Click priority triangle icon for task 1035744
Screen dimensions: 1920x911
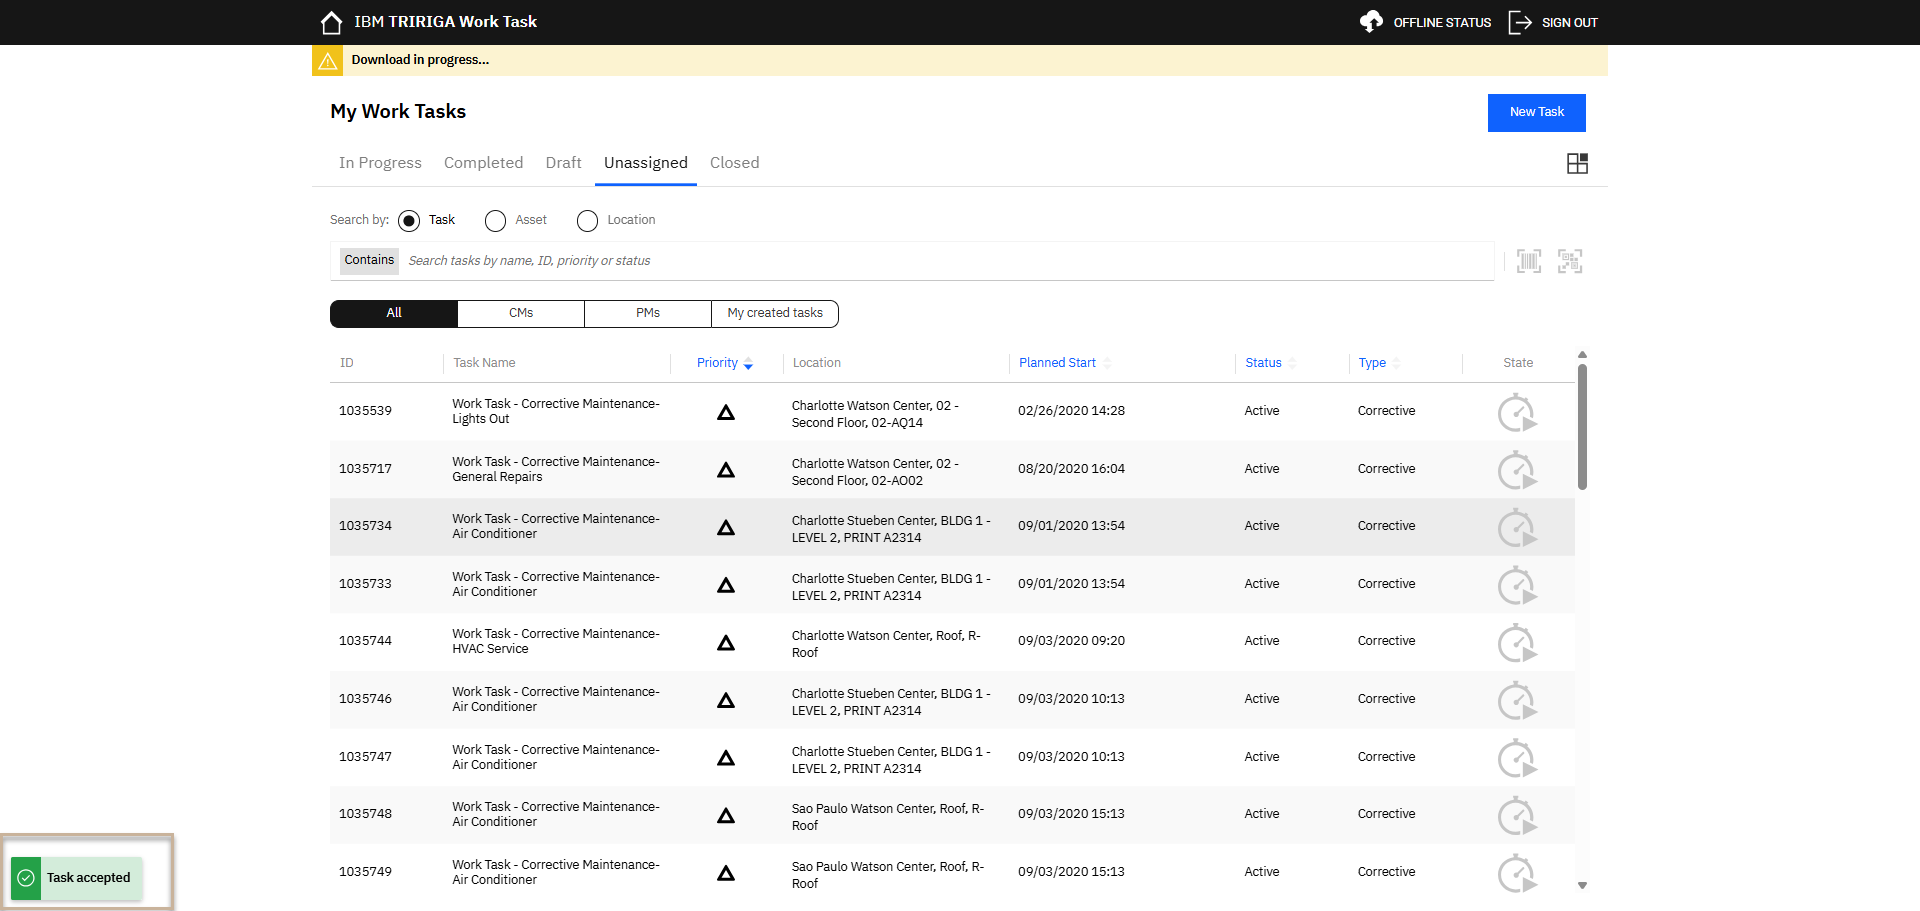[726, 642]
